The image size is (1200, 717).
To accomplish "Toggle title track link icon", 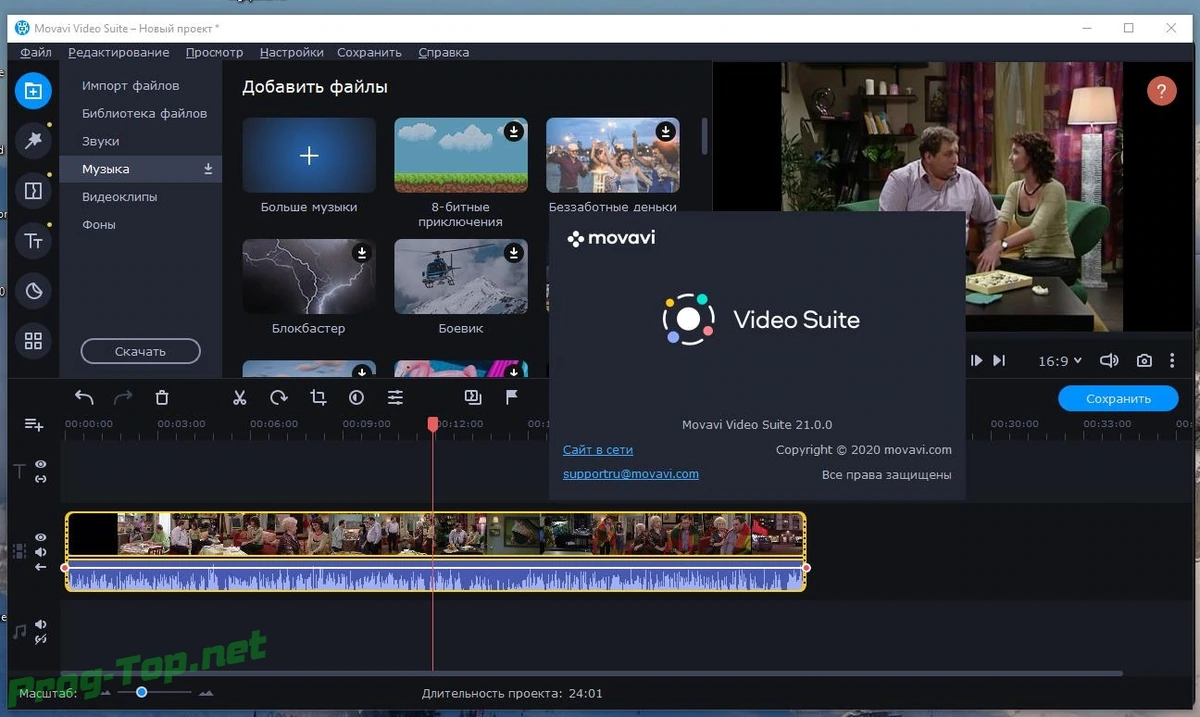I will click(41, 479).
